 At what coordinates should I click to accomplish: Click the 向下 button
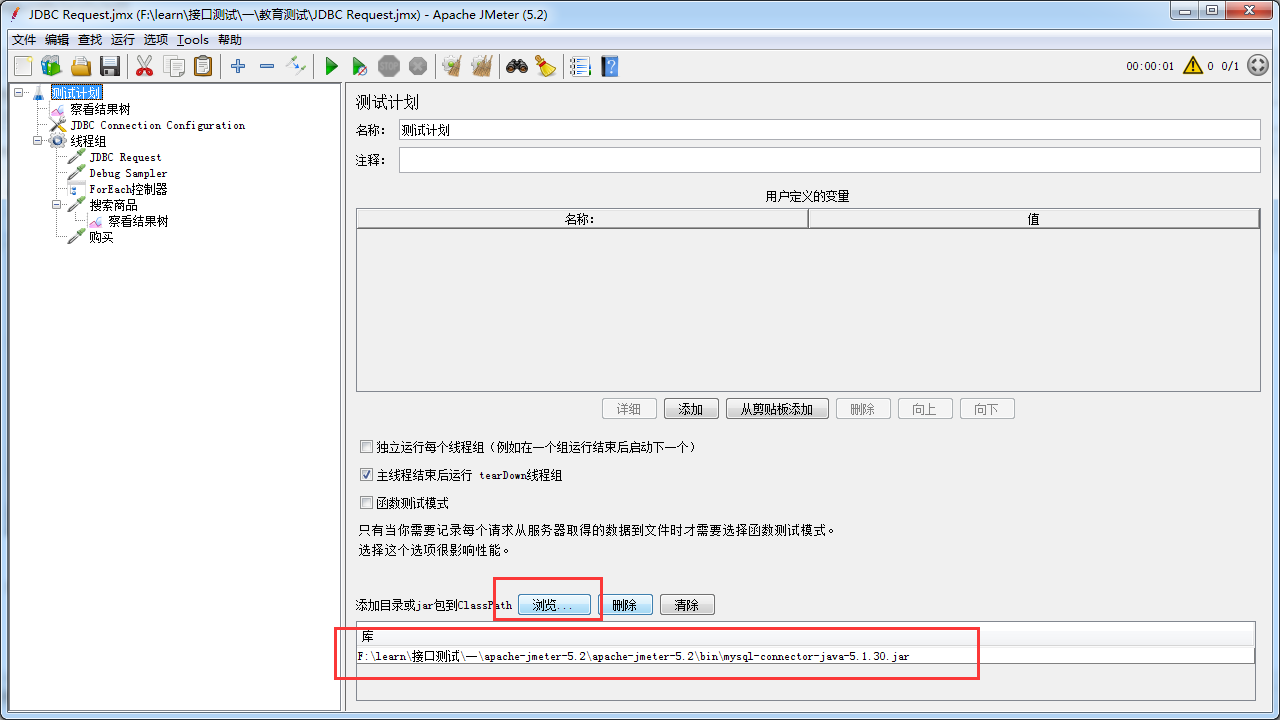click(987, 409)
